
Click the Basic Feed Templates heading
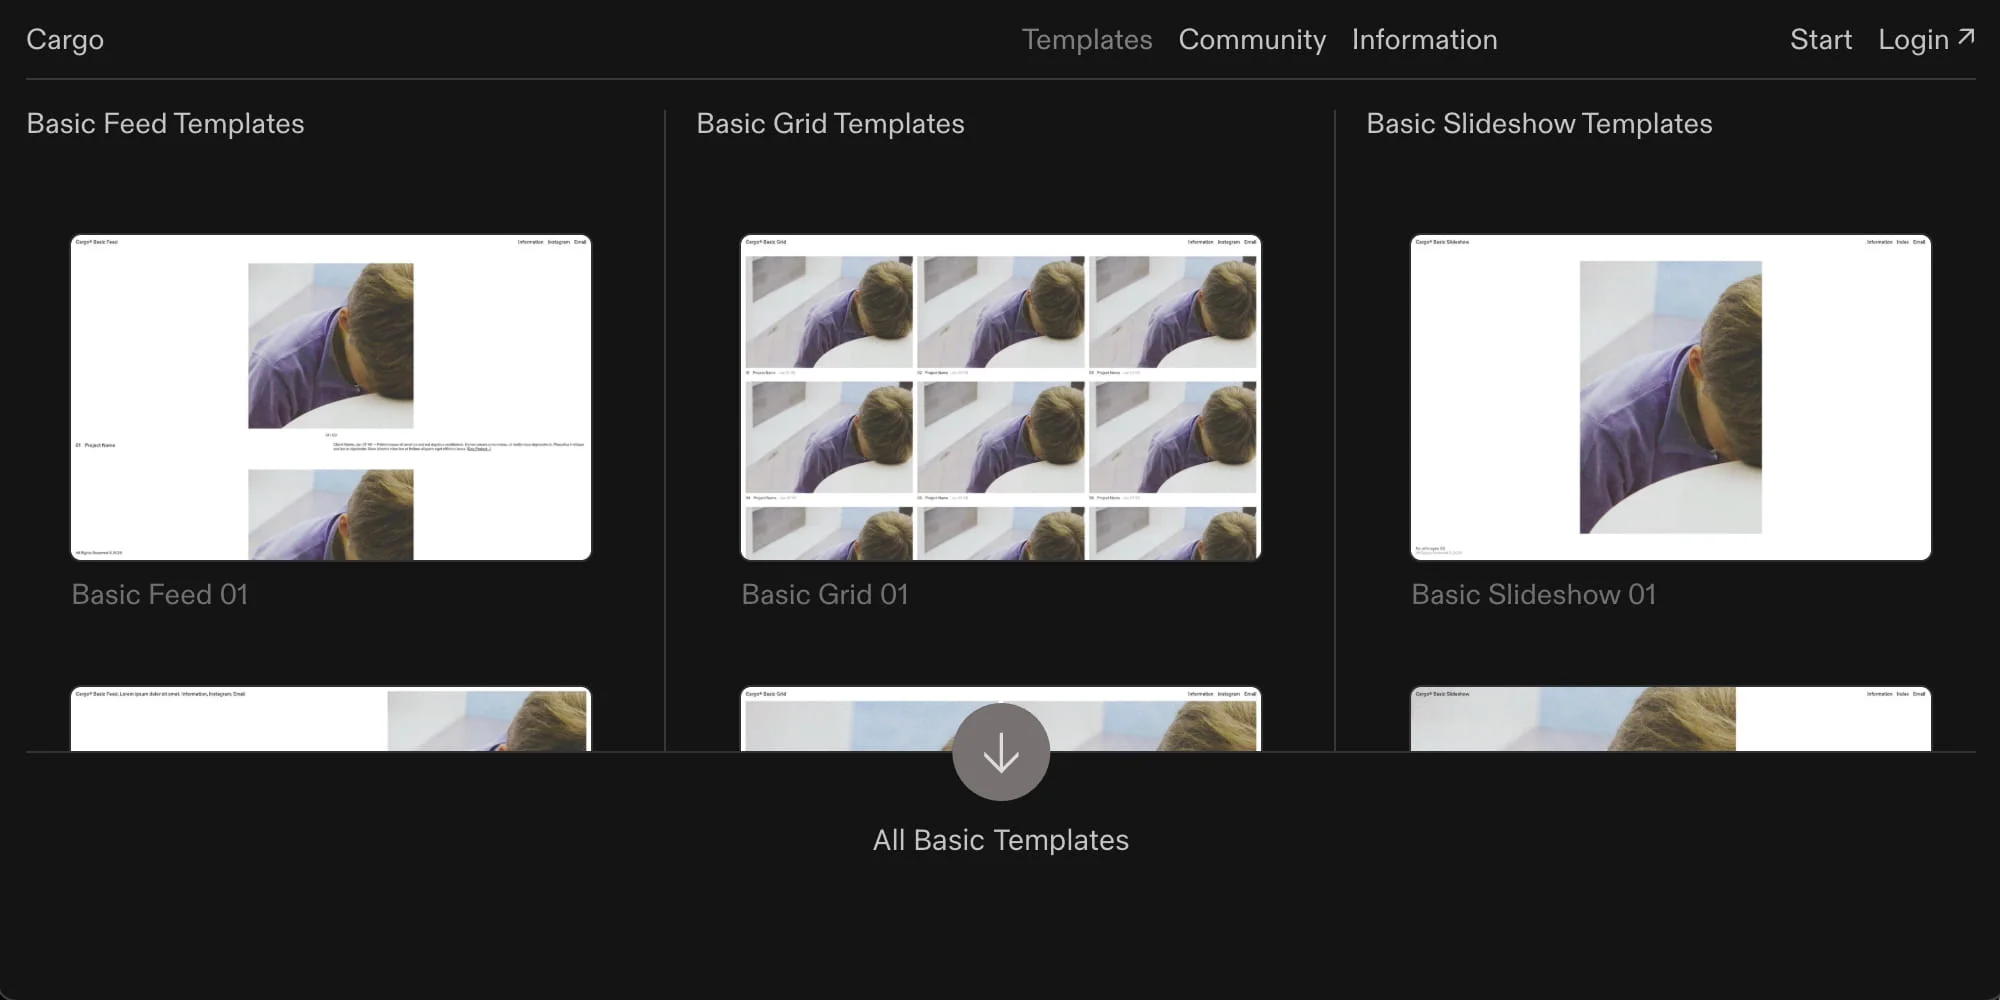165,123
